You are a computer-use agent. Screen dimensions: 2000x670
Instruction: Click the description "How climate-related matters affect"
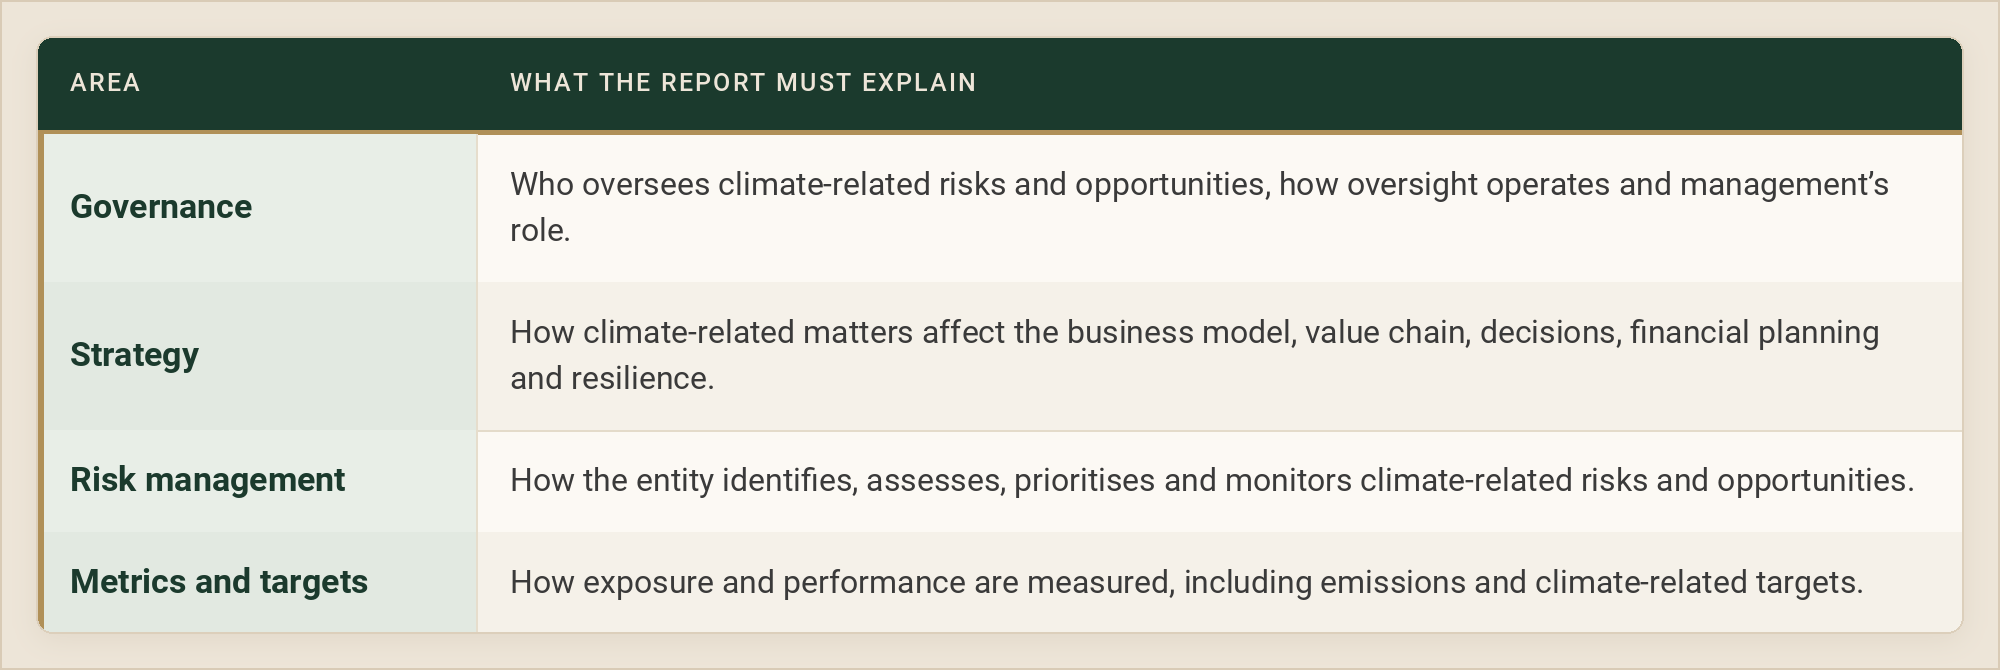1194,355
